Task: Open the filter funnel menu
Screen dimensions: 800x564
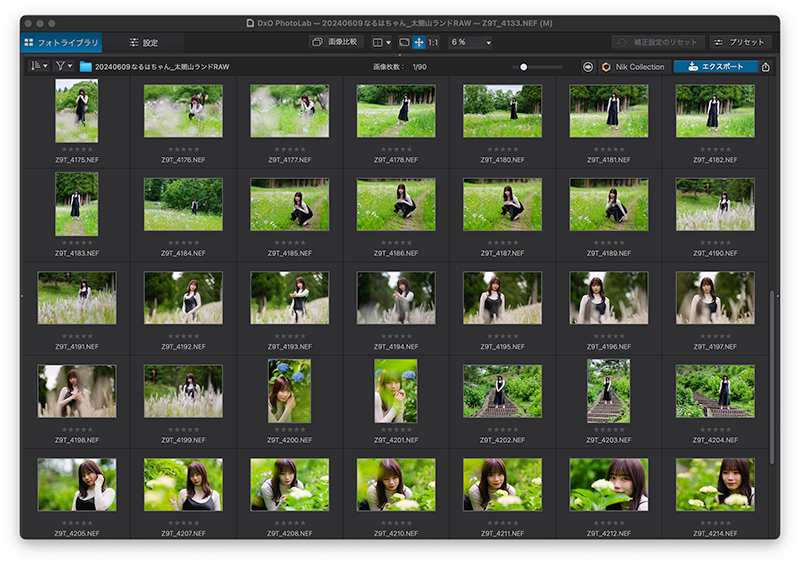Action: coord(64,66)
